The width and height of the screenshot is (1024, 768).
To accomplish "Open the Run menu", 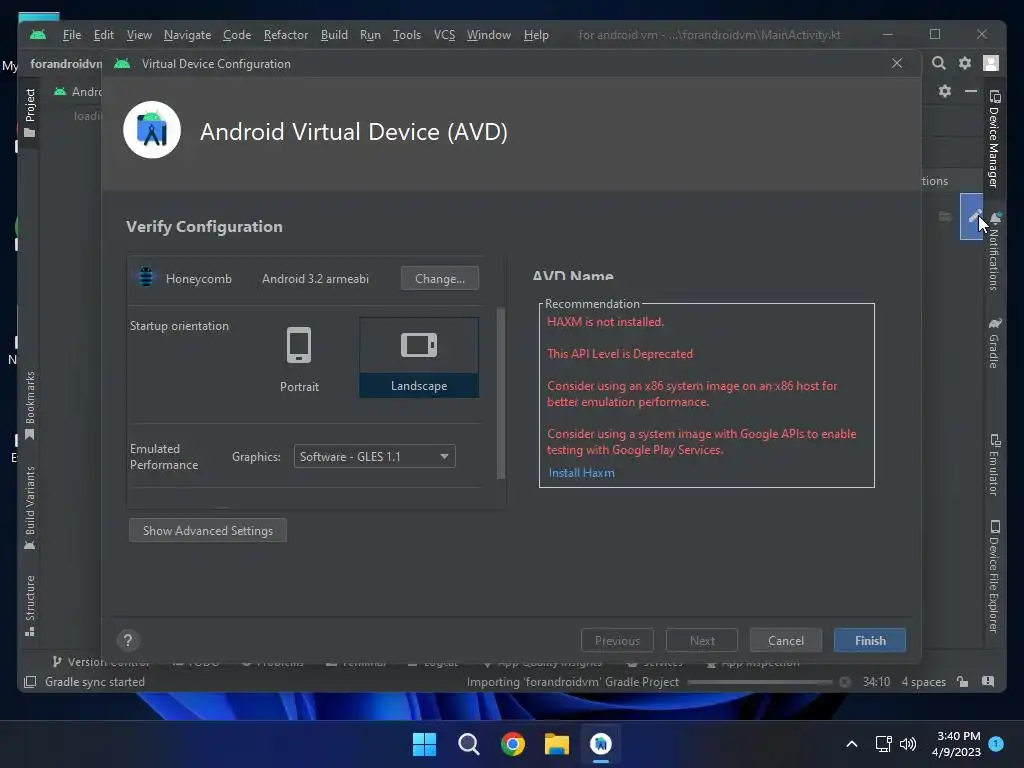I will pyautogui.click(x=370, y=35).
